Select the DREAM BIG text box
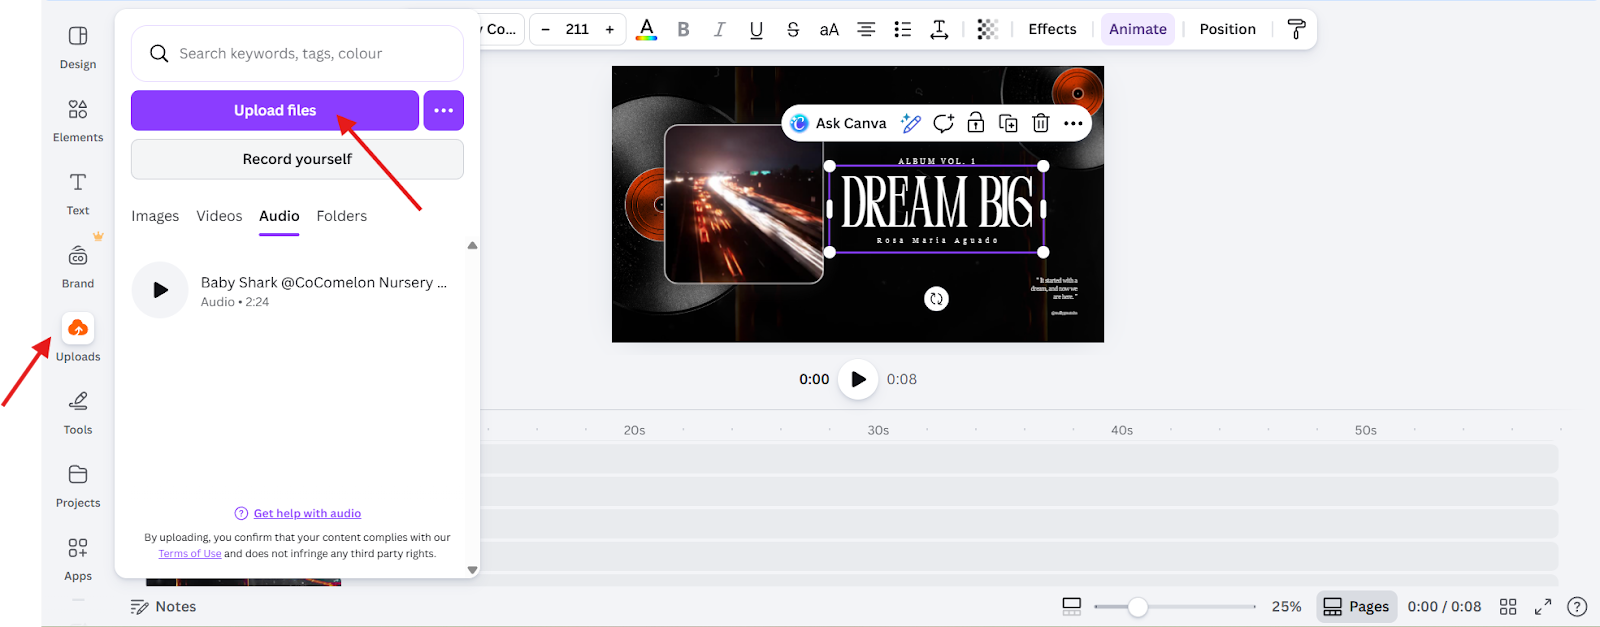Image resolution: width=1600 pixels, height=627 pixels. pyautogui.click(x=937, y=209)
